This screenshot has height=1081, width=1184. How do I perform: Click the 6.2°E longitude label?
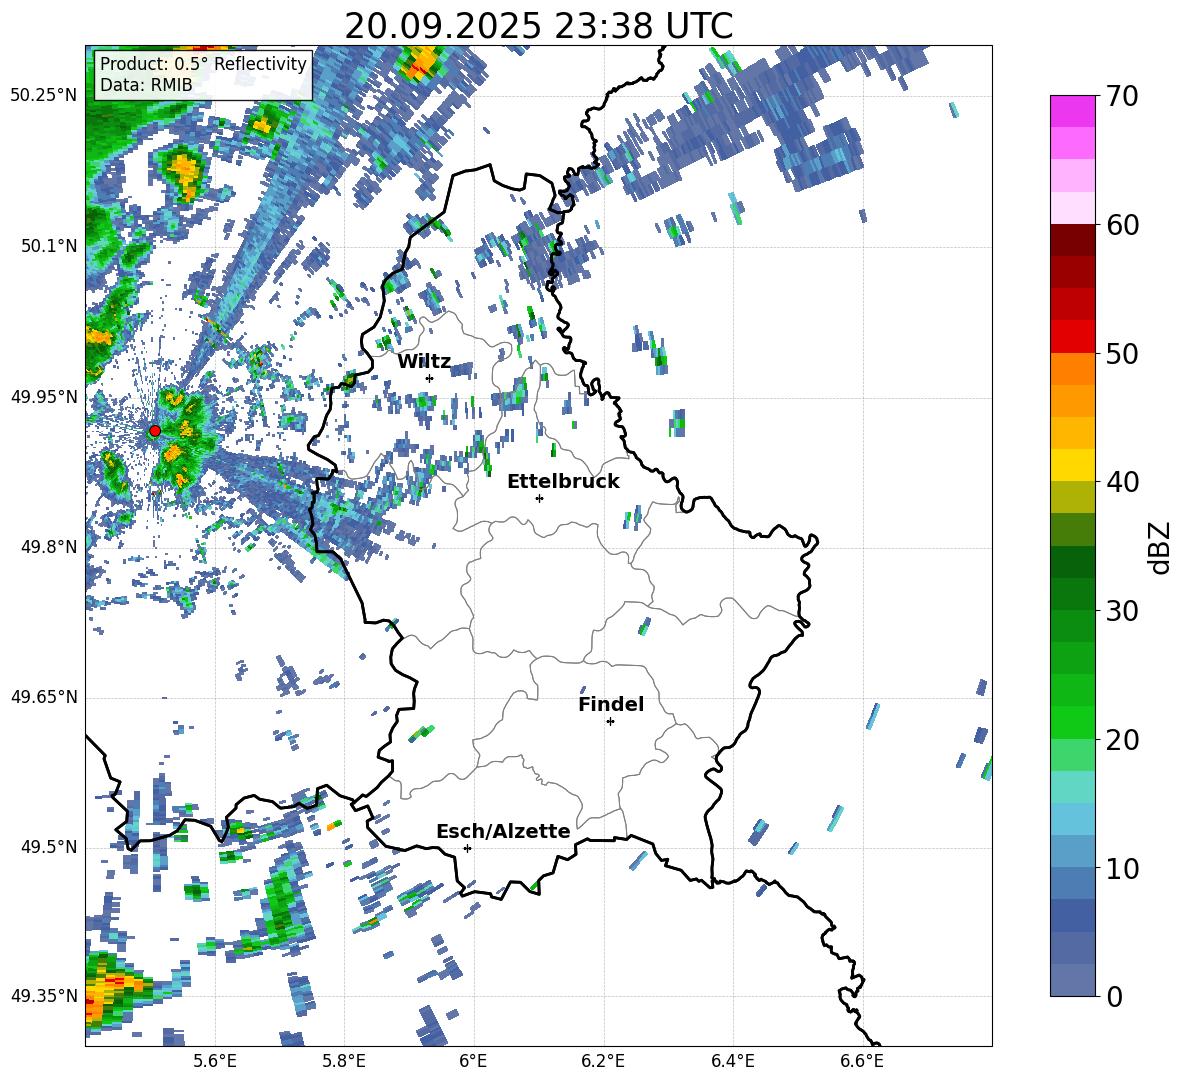click(603, 1061)
